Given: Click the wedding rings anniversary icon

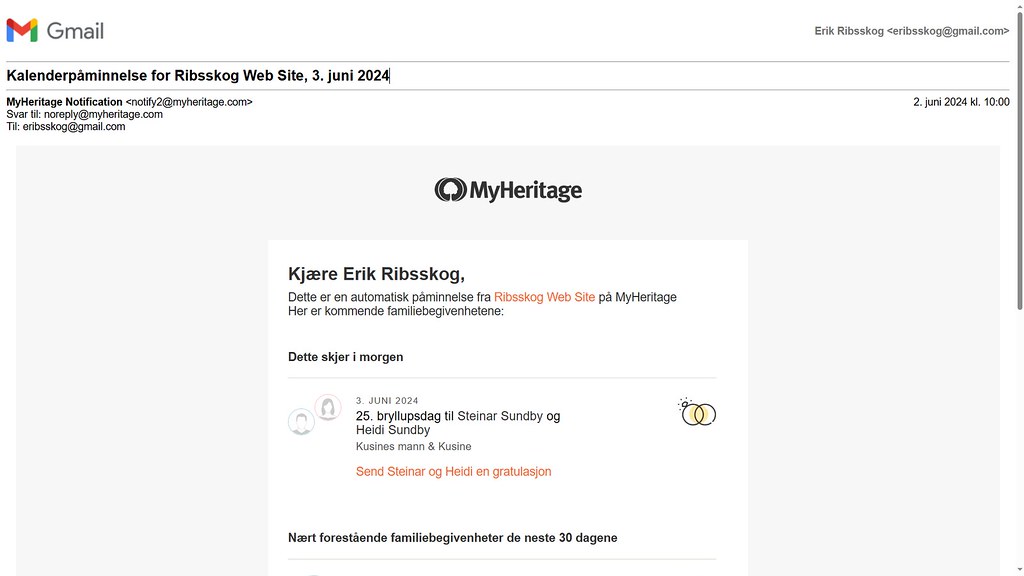Looking at the screenshot, I should point(697,412).
